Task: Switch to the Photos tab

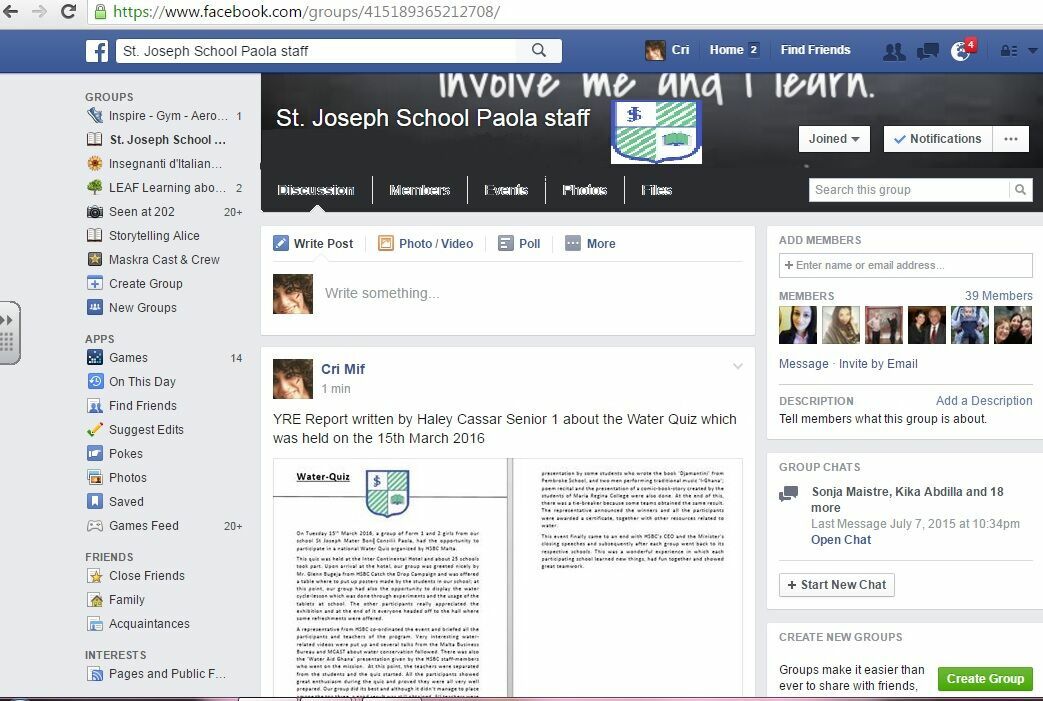Action: [x=584, y=190]
